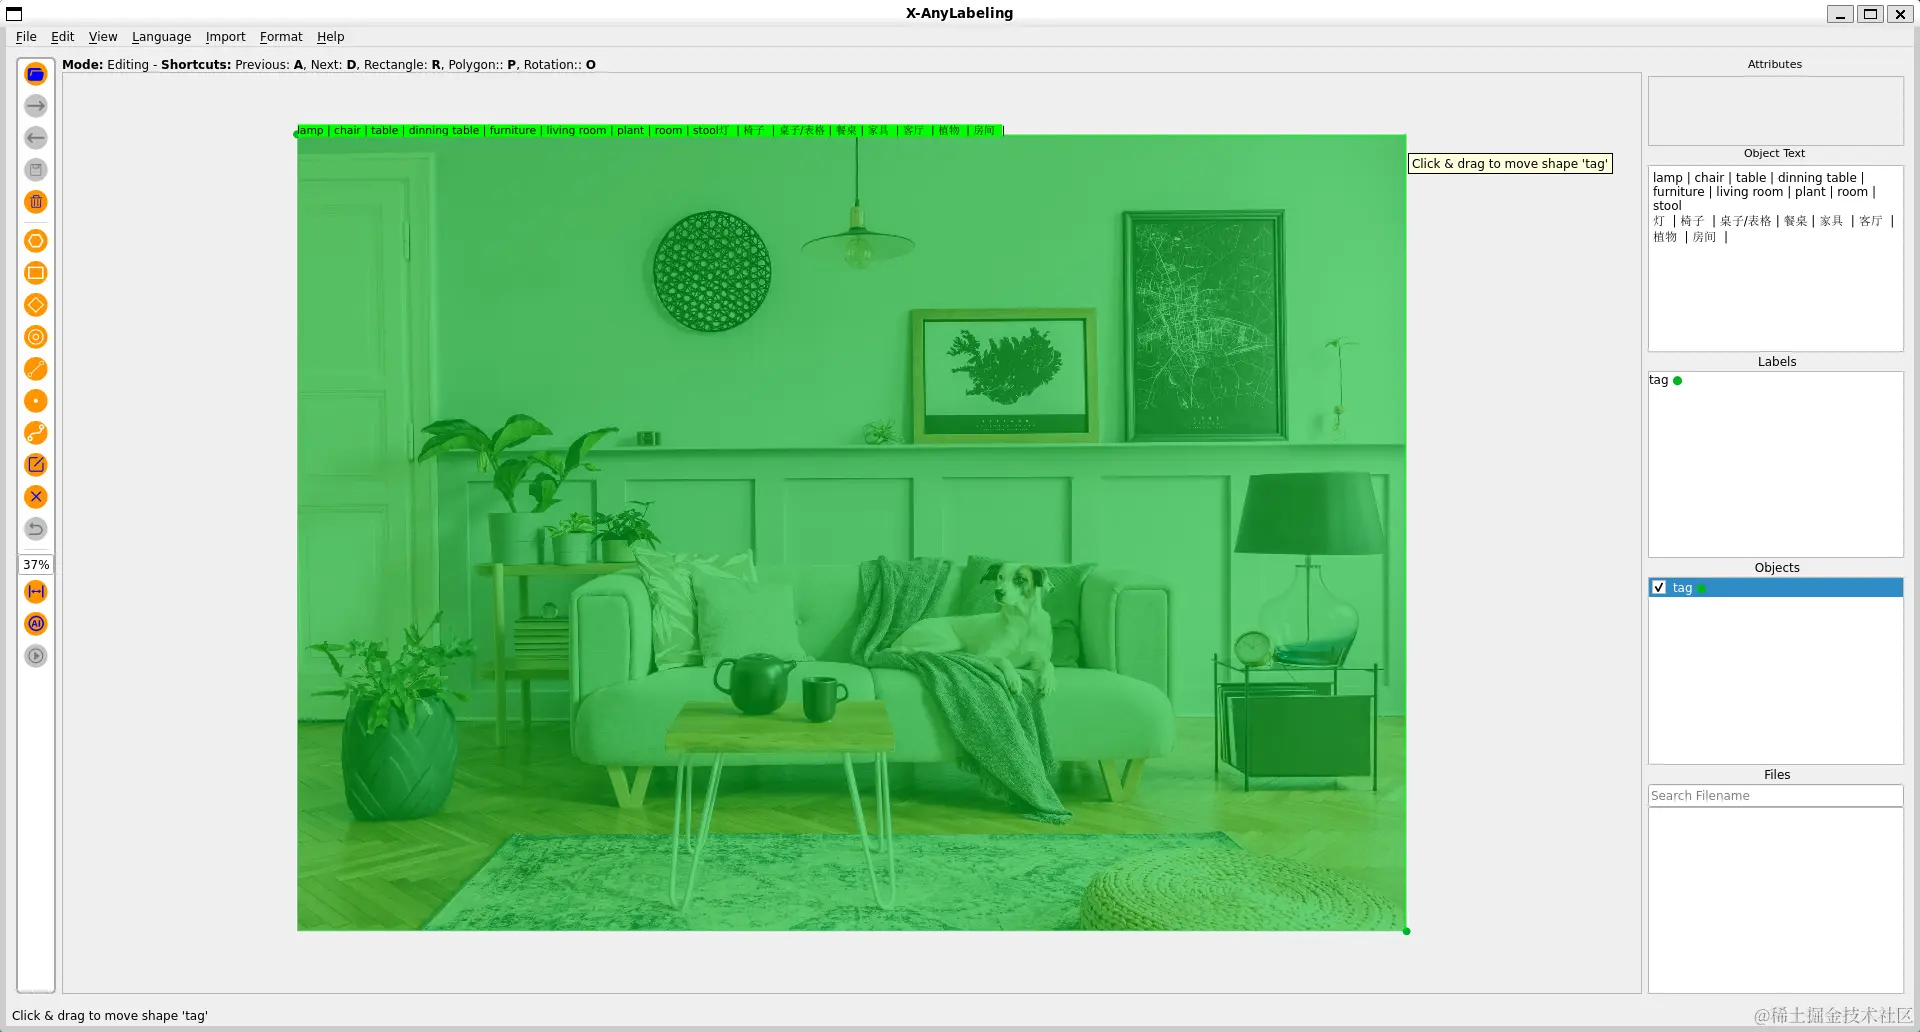Click the 37% zoom value box
Image resolution: width=1920 pixels, height=1032 pixels.
[36, 565]
